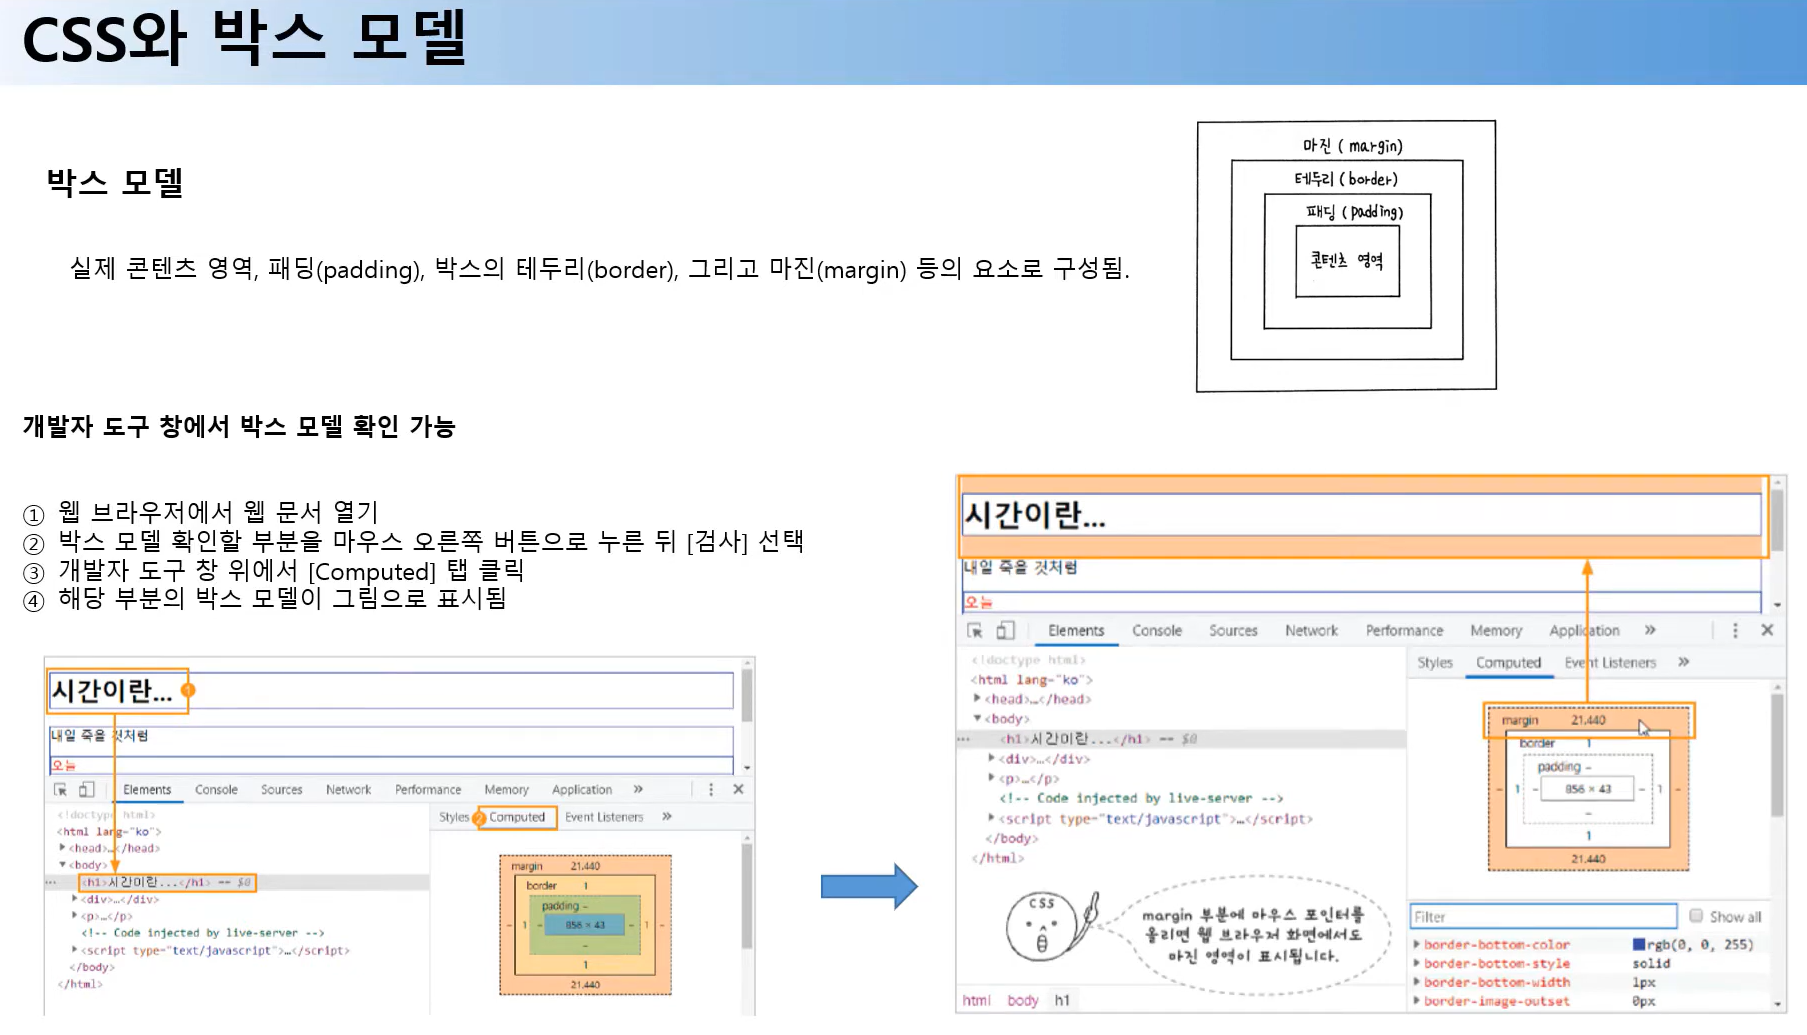Select h1 row in left DOM tree

(237, 882)
